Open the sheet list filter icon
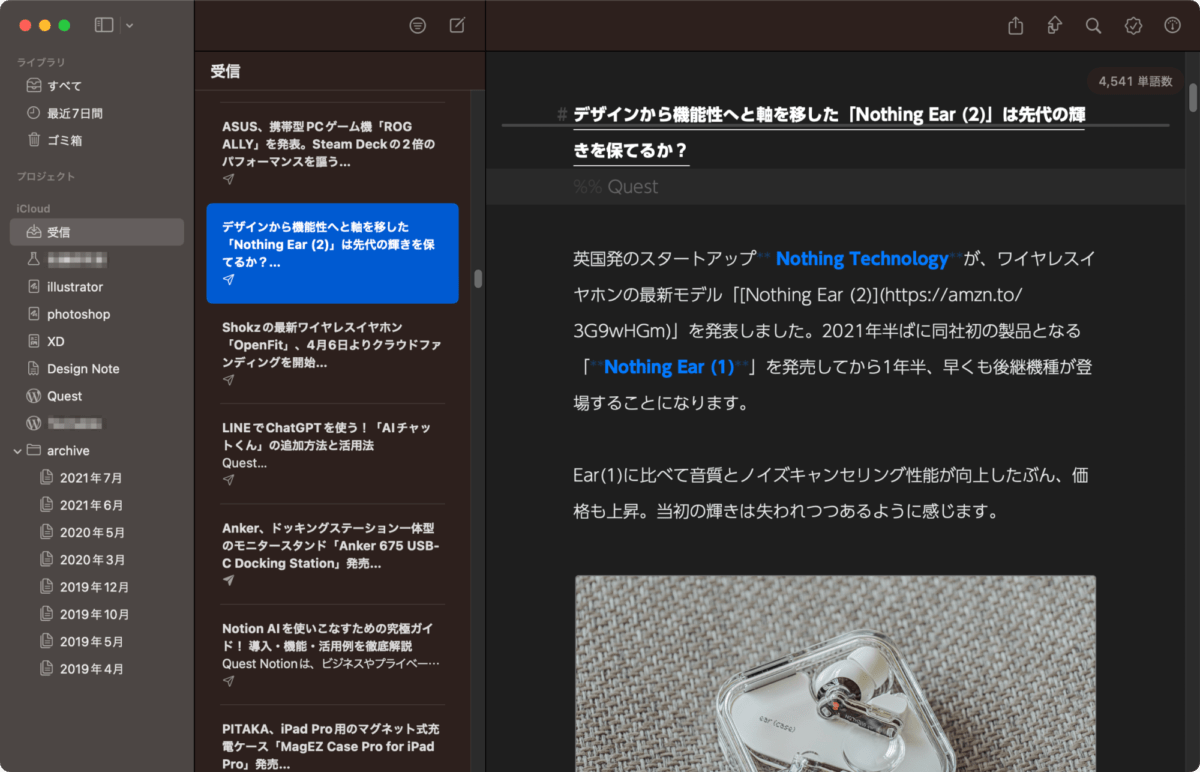Viewport: 1200px width, 772px height. click(x=418, y=26)
